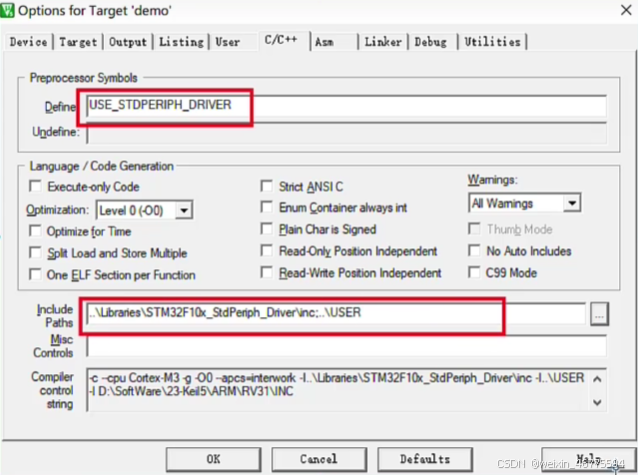The width and height of the screenshot is (638, 475).
Task: Check One ELF Section per Function
Action: pyautogui.click(x=35, y=274)
